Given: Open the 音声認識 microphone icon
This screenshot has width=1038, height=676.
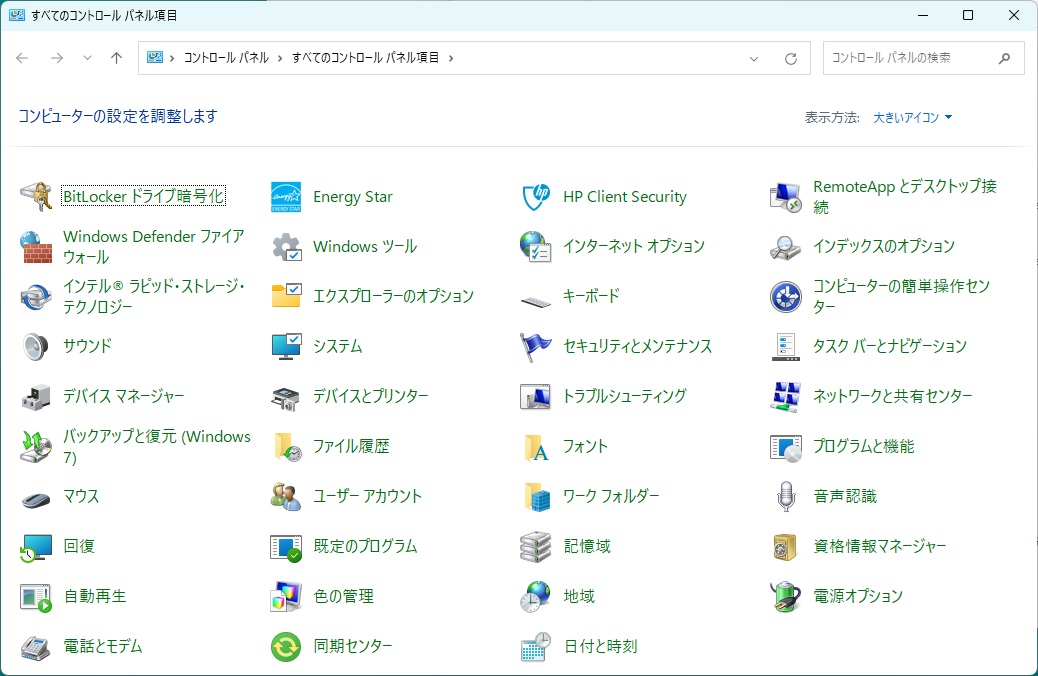Looking at the screenshot, I should coord(786,496).
